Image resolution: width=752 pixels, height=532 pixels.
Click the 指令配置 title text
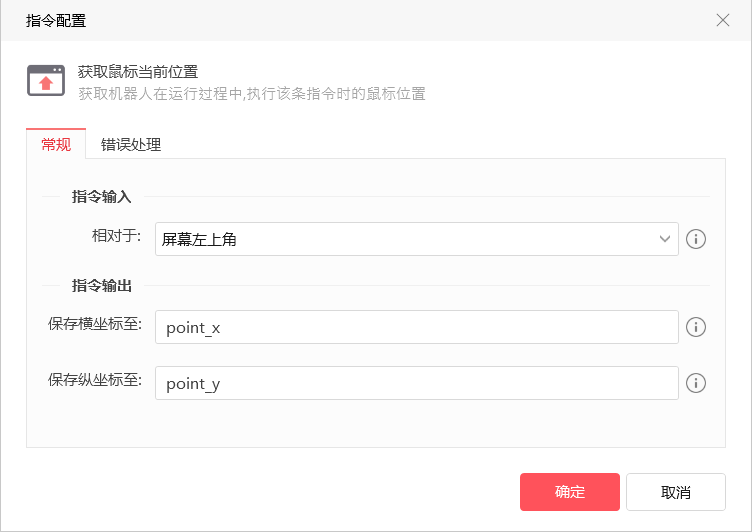coord(57,20)
